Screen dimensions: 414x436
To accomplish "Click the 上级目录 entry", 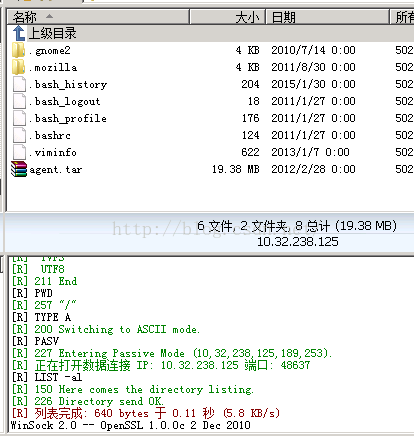I will [52, 33].
